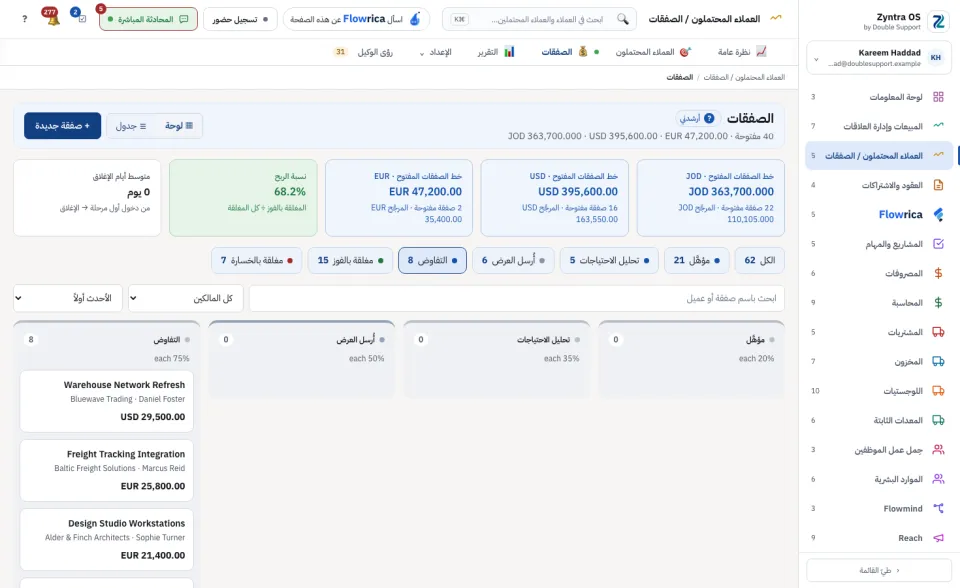Select العملاء المحتملون / الصفقات sidebar item
The width and height of the screenshot is (960, 588).
879,156
